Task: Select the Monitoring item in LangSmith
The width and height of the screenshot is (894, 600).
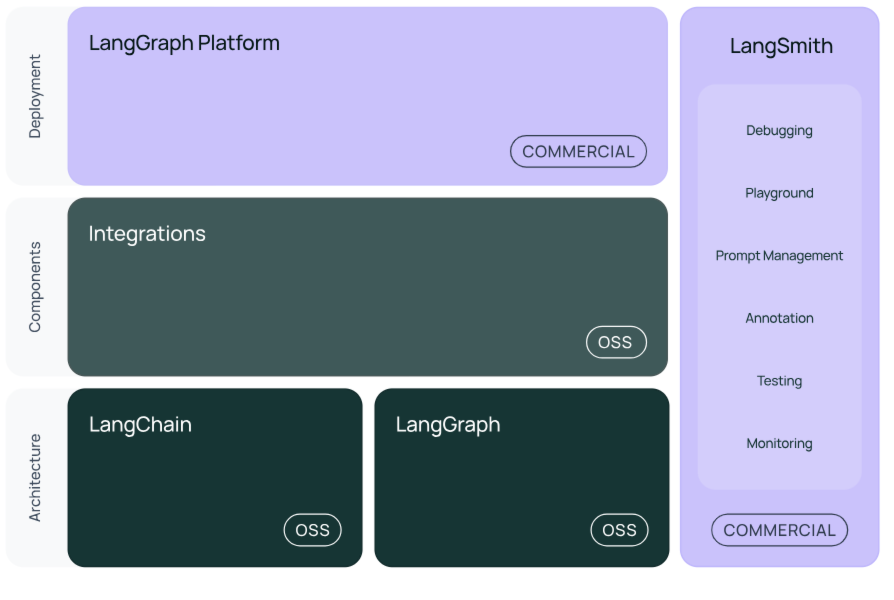Action: [779, 443]
